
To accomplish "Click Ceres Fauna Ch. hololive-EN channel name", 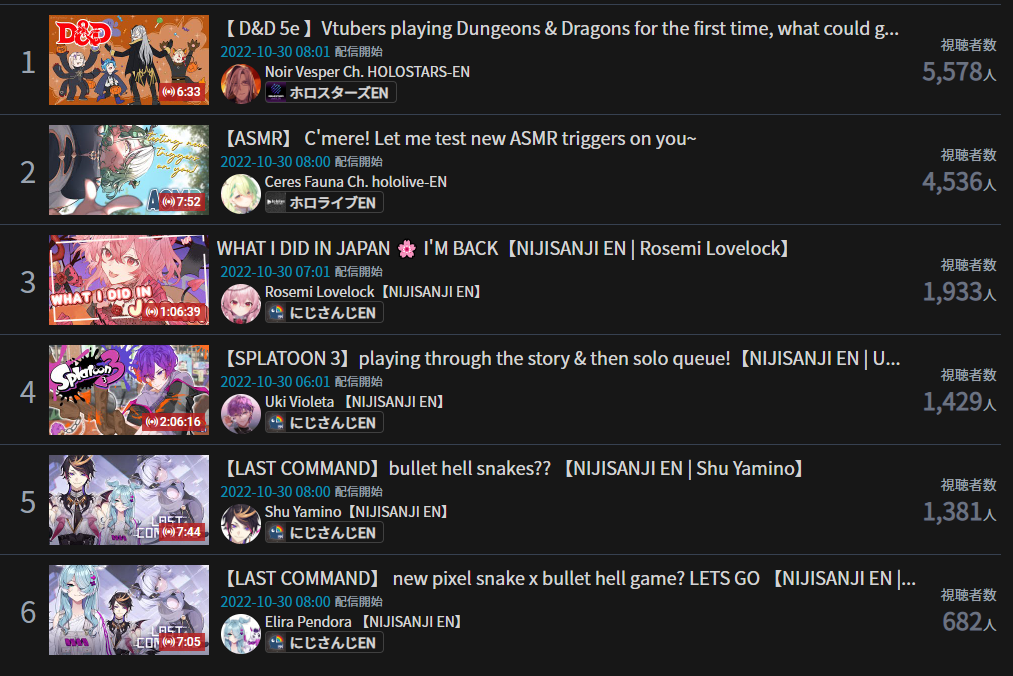I will (x=356, y=182).
